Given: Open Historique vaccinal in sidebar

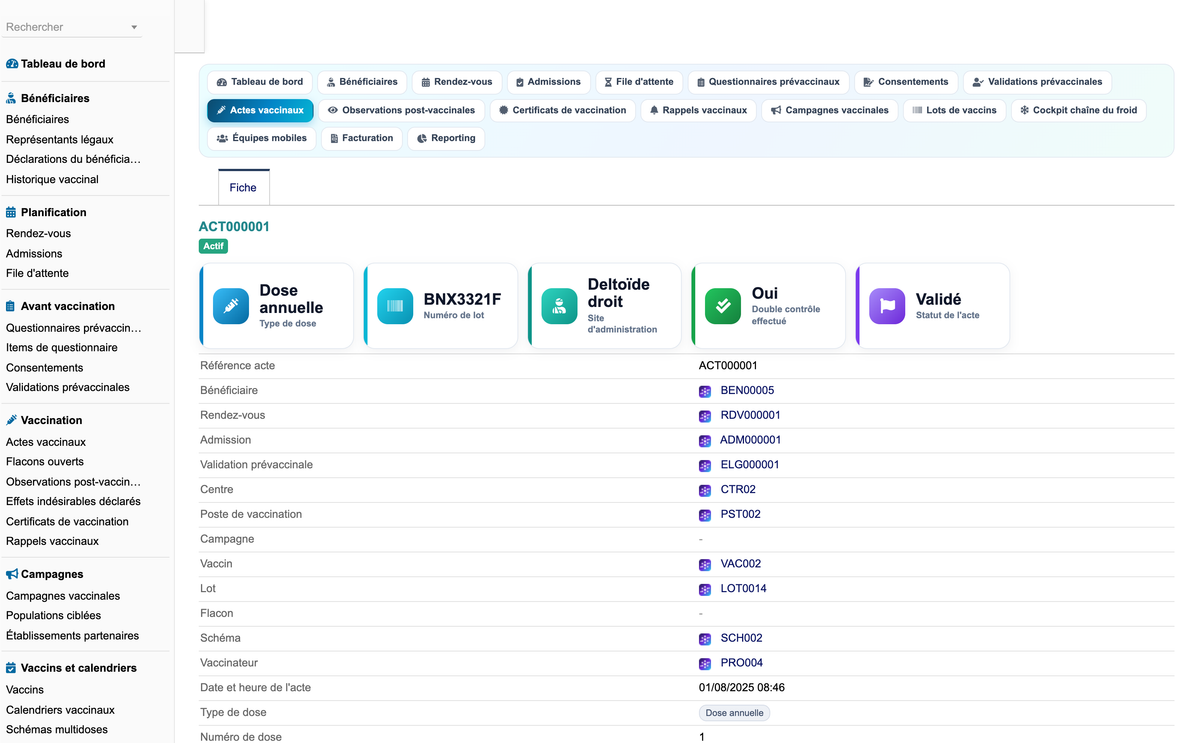Looking at the screenshot, I should (52, 180).
